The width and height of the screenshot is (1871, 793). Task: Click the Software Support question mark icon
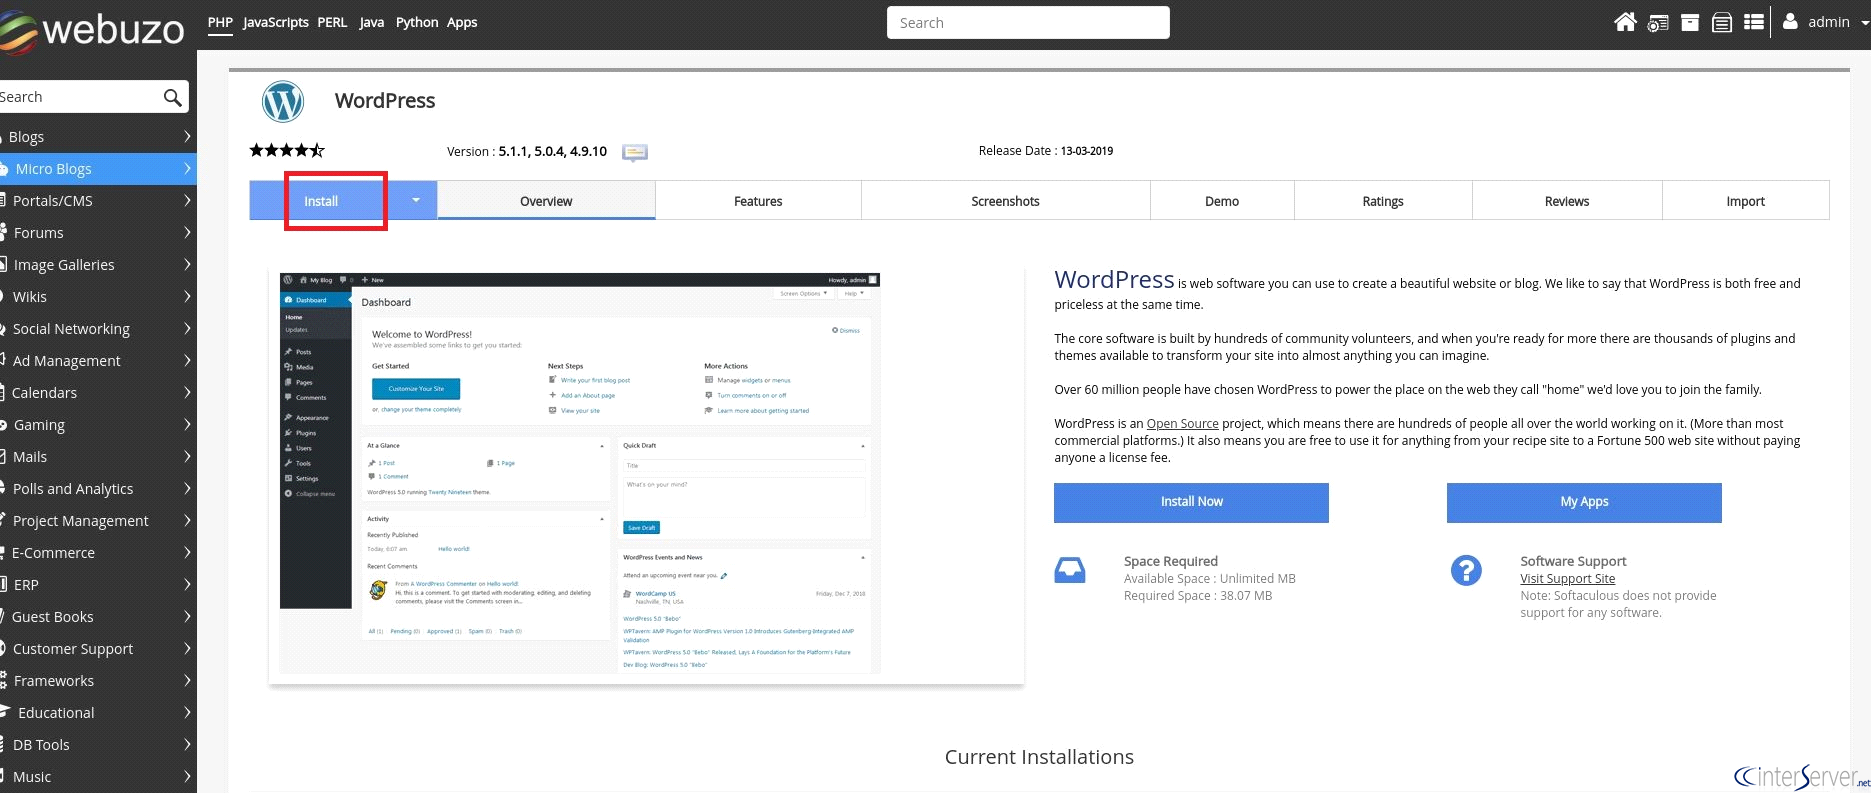point(1466,570)
